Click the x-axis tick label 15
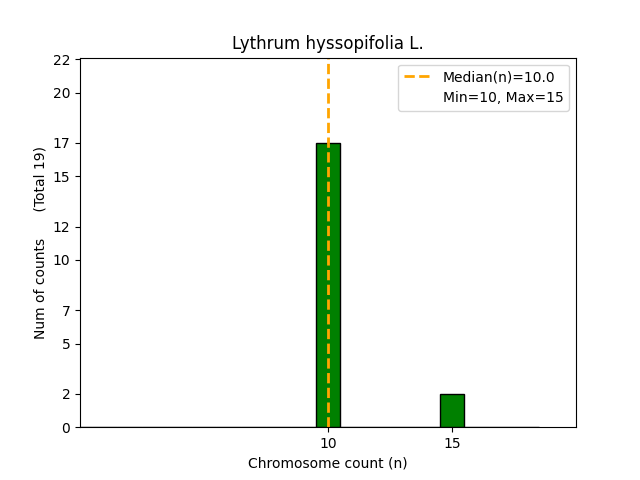This screenshot has height=480, width=640. (x=452, y=443)
